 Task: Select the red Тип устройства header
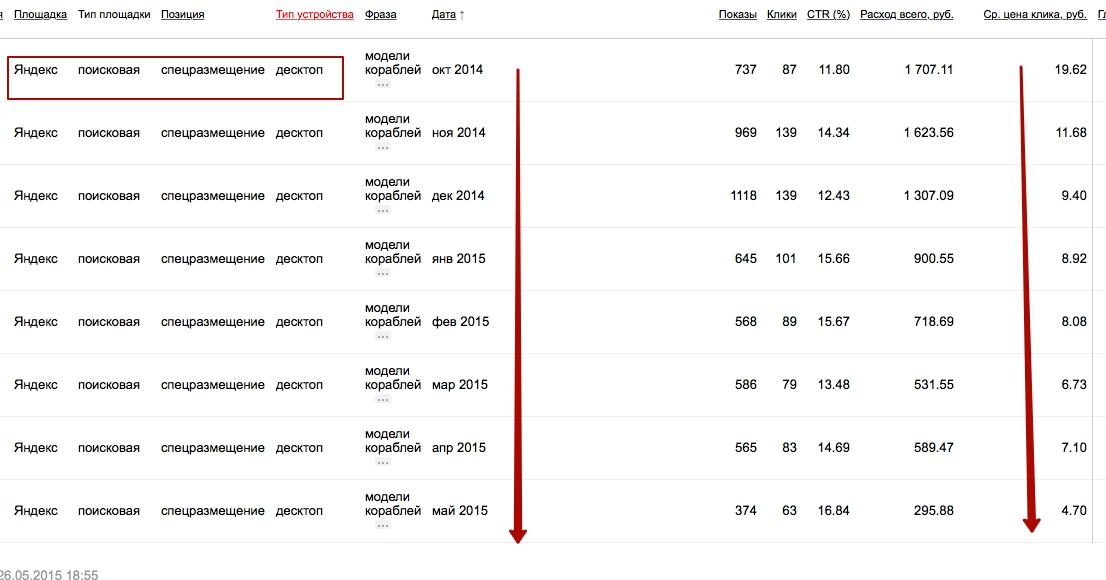(x=314, y=15)
